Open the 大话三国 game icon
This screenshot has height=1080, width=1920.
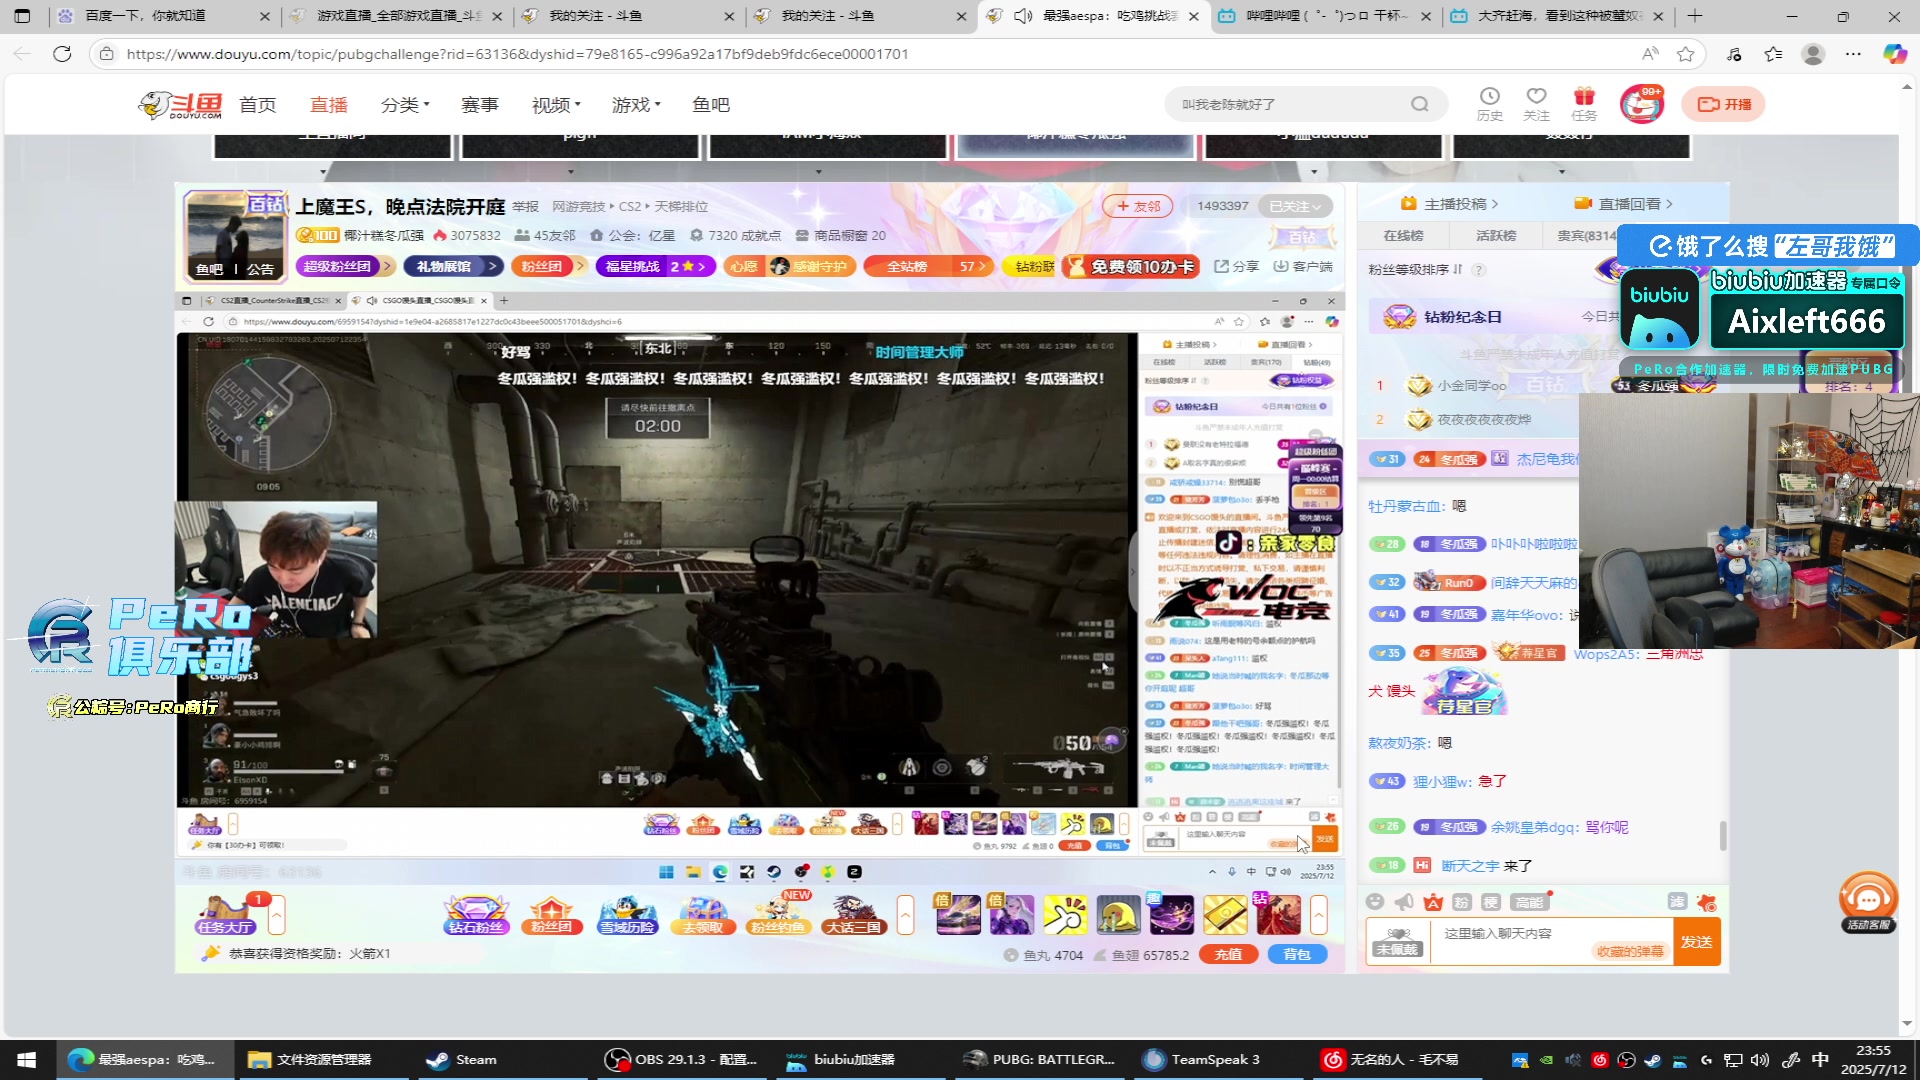pos(854,915)
